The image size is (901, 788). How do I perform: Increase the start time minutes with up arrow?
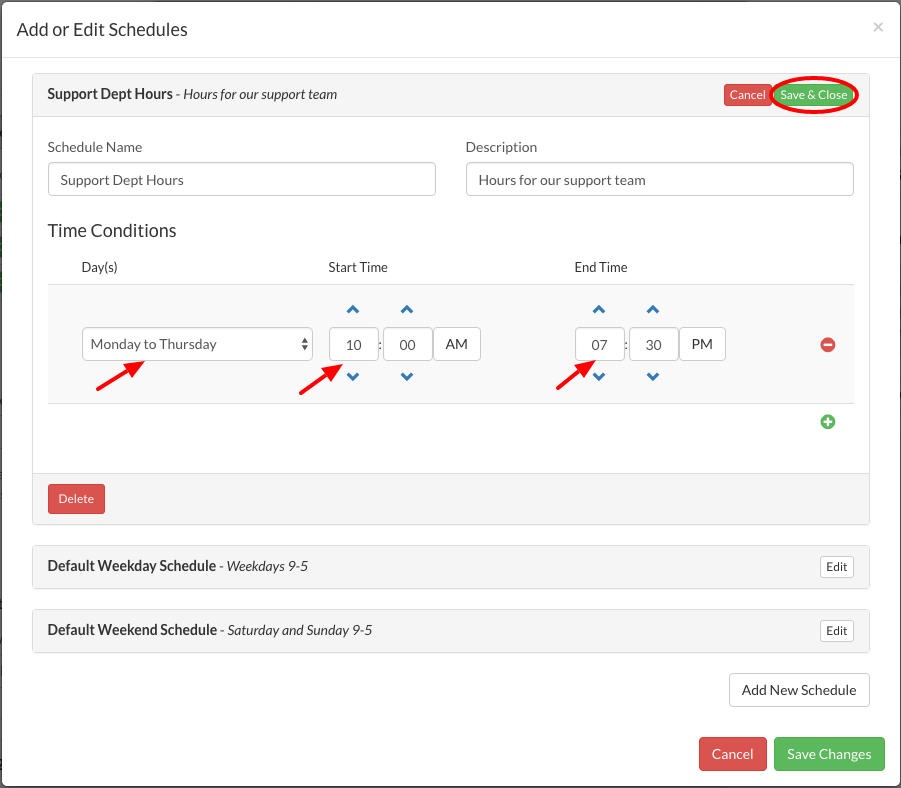pyautogui.click(x=407, y=310)
